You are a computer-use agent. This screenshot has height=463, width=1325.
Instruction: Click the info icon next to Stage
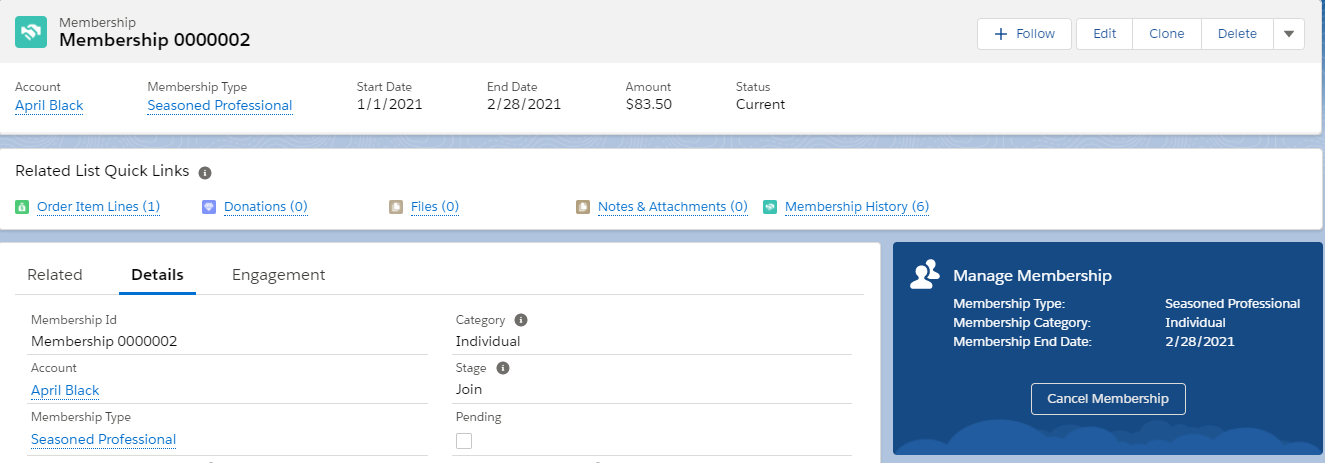click(x=503, y=368)
